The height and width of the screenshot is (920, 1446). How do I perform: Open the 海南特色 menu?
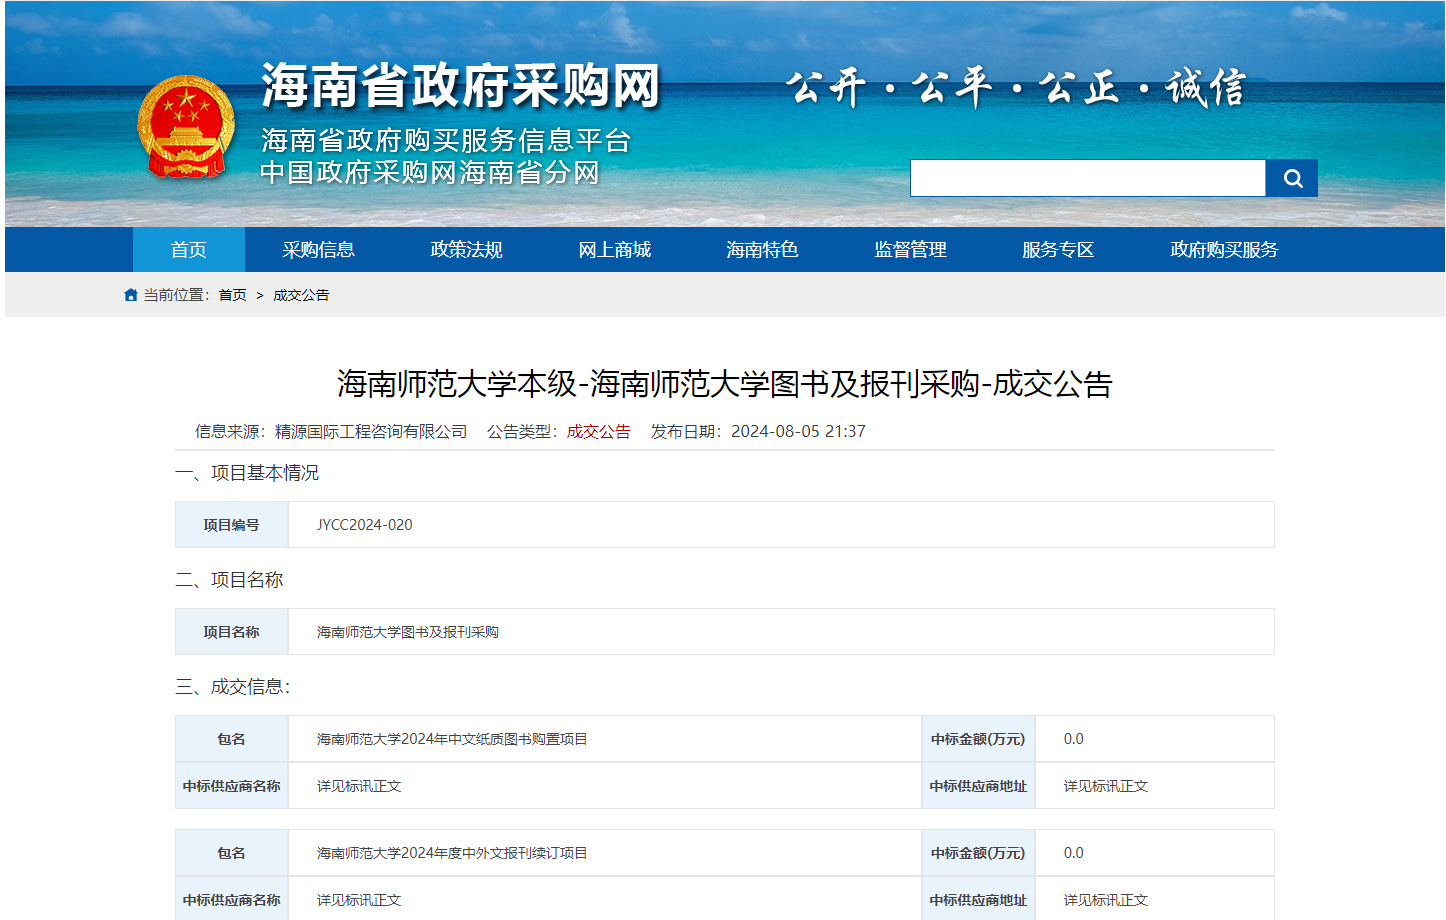pyautogui.click(x=763, y=250)
